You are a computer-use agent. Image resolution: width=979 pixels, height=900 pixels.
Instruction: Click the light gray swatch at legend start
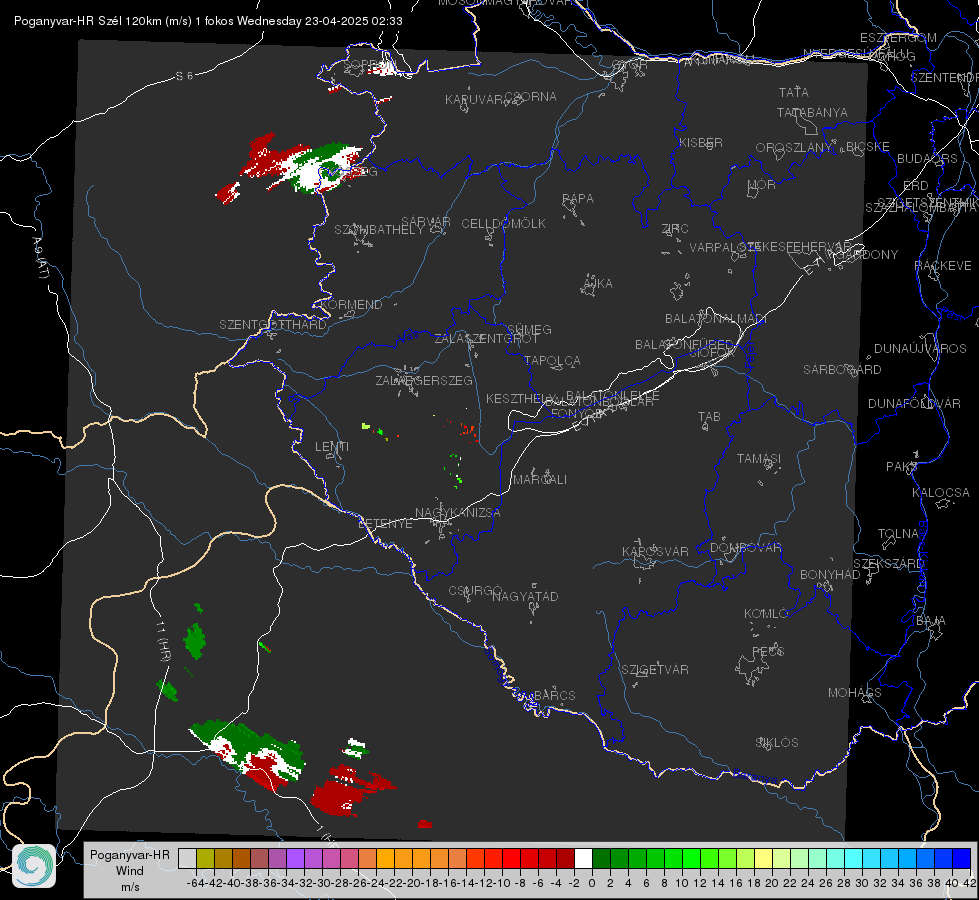(x=187, y=858)
